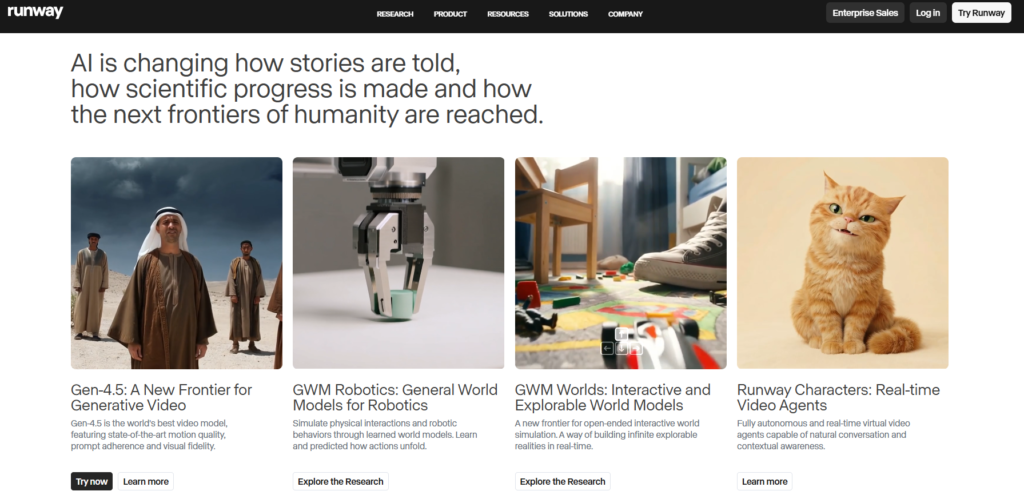This screenshot has width=1024, height=499.
Task: Open the Research menu
Action: click(394, 14)
